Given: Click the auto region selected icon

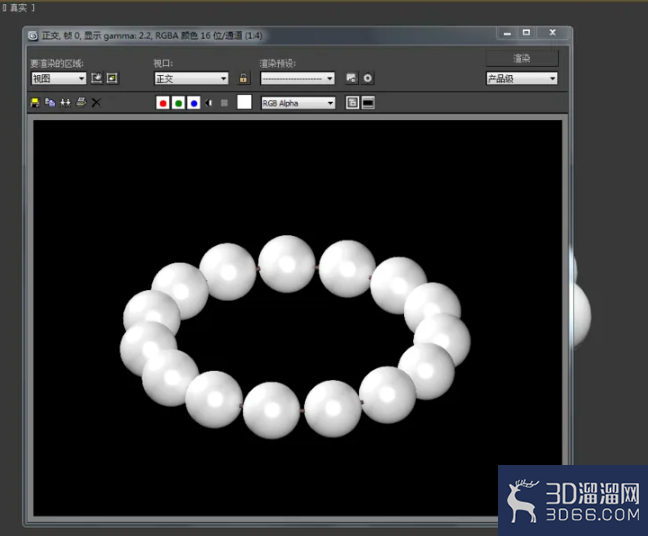Looking at the screenshot, I should pos(112,78).
